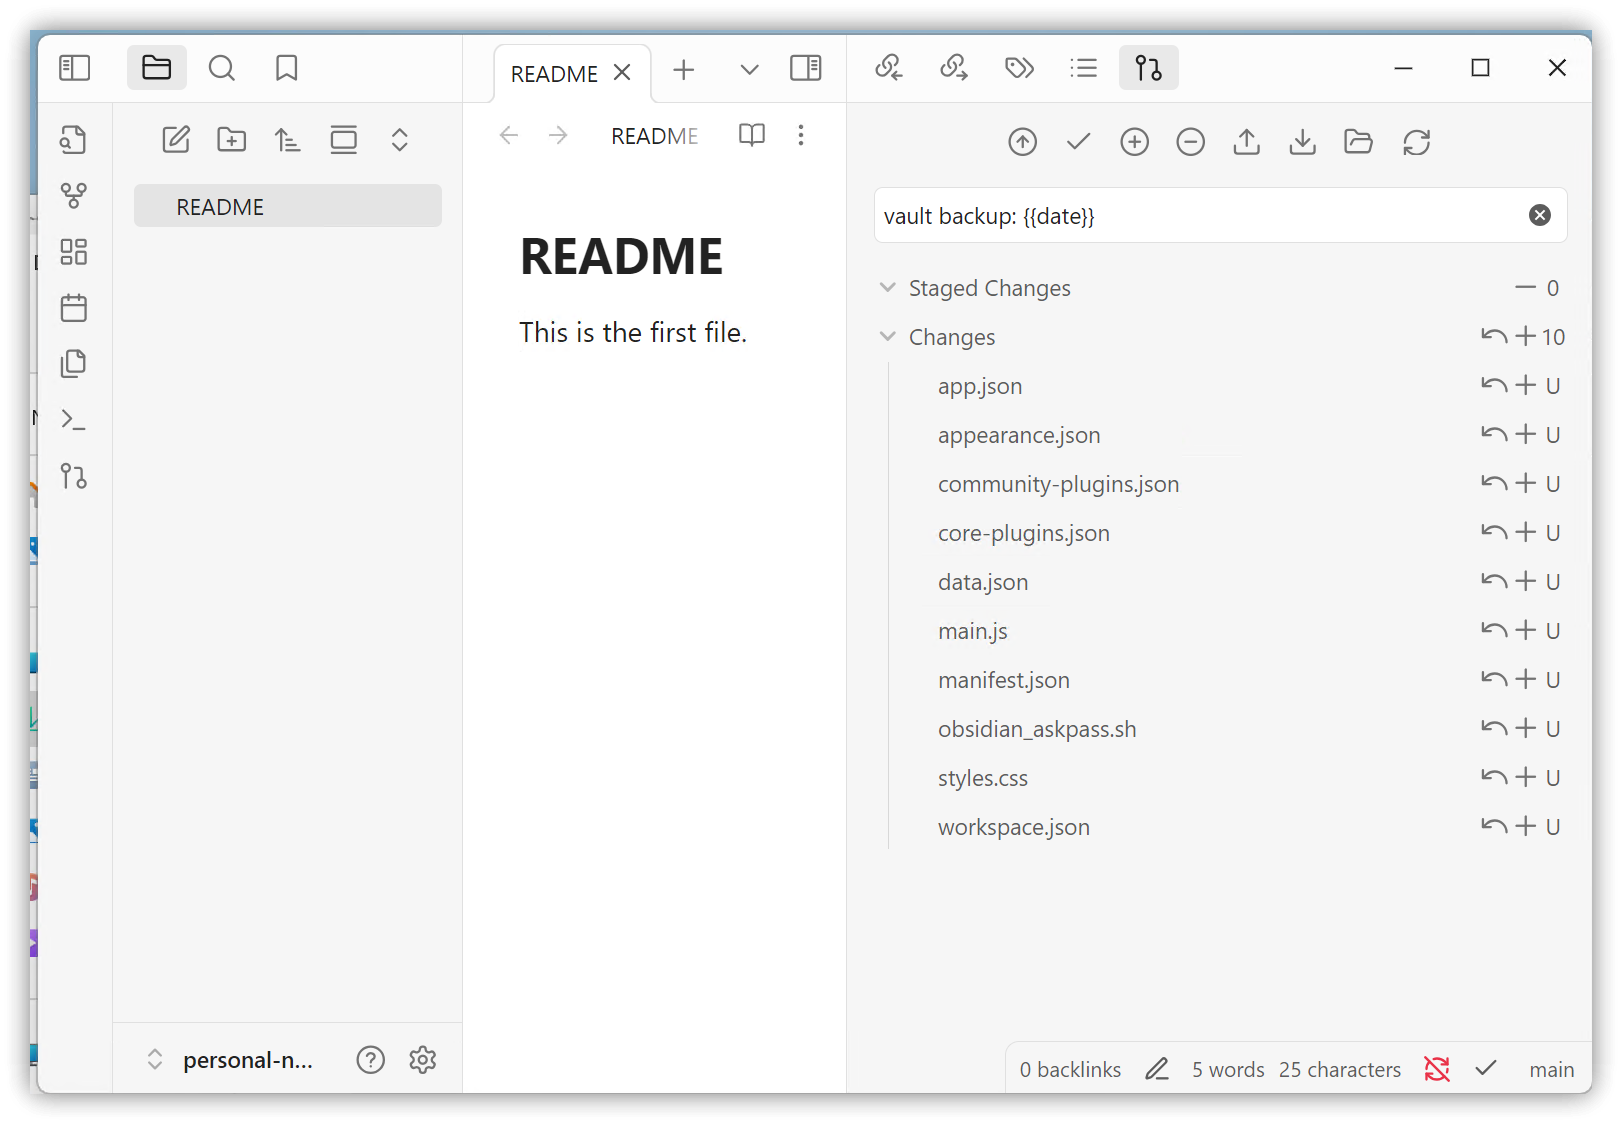Open styles.css in changes list
The height and width of the screenshot is (1124, 1622).
tap(983, 778)
